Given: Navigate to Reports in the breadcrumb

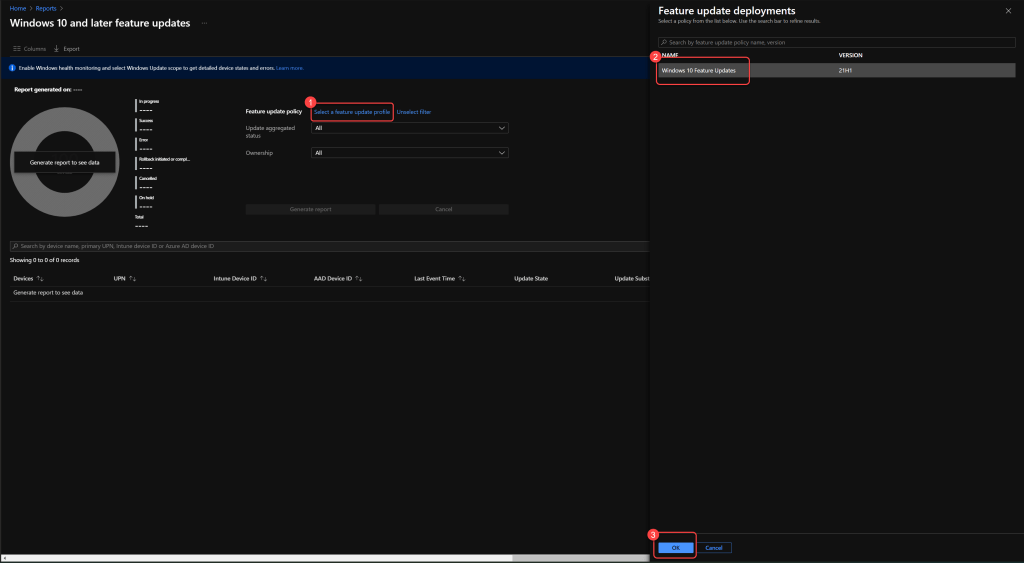Looking at the screenshot, I should [46, 8].
